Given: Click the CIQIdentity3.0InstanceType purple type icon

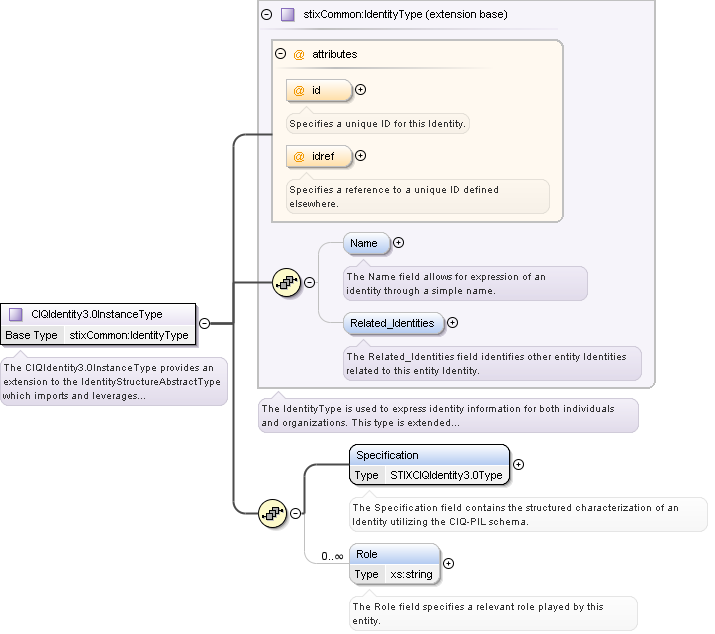Looking at the screenshot, I should [x=16, y=314].
